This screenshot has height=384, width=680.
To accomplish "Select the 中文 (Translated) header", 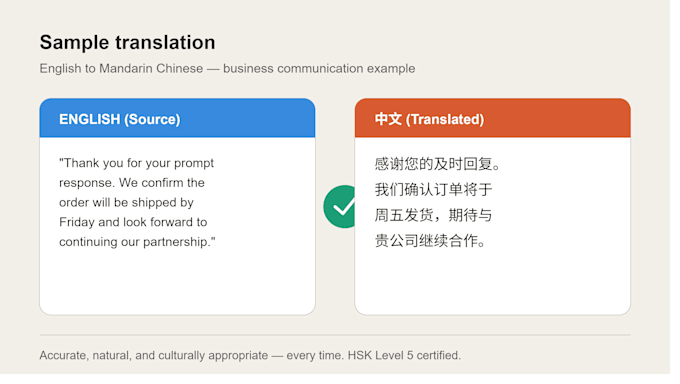I will (x=429, y=119).
